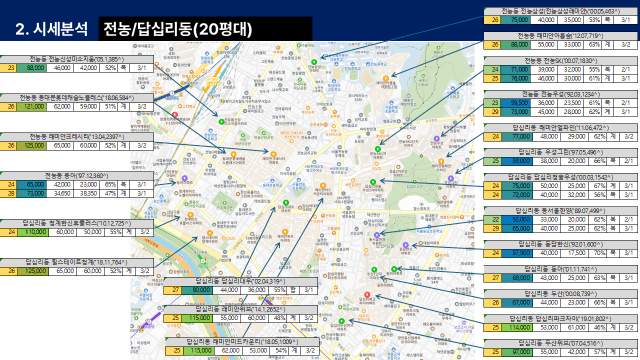Select the 전농동 래미안크레시티 table header
640x360 pixels.
click(77, 136)
